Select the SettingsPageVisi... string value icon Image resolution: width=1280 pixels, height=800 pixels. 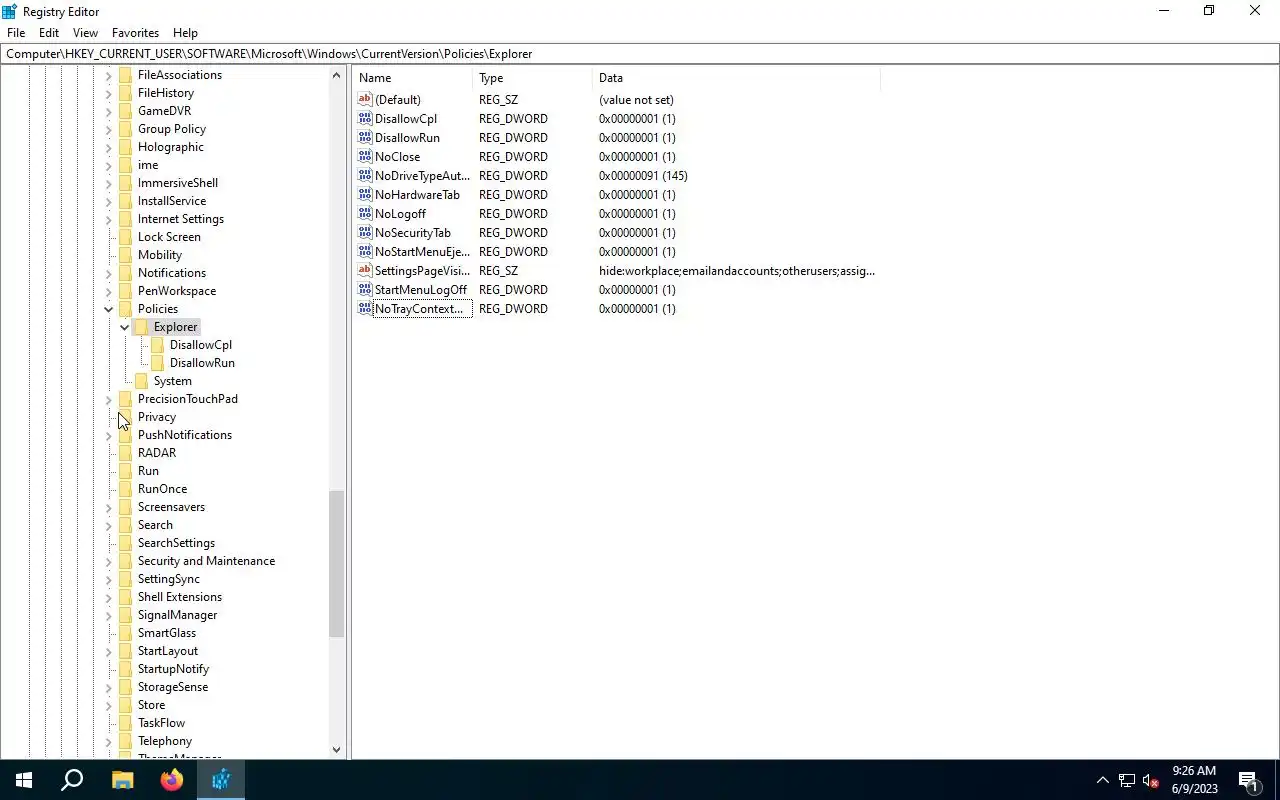[x=365, y=270]
